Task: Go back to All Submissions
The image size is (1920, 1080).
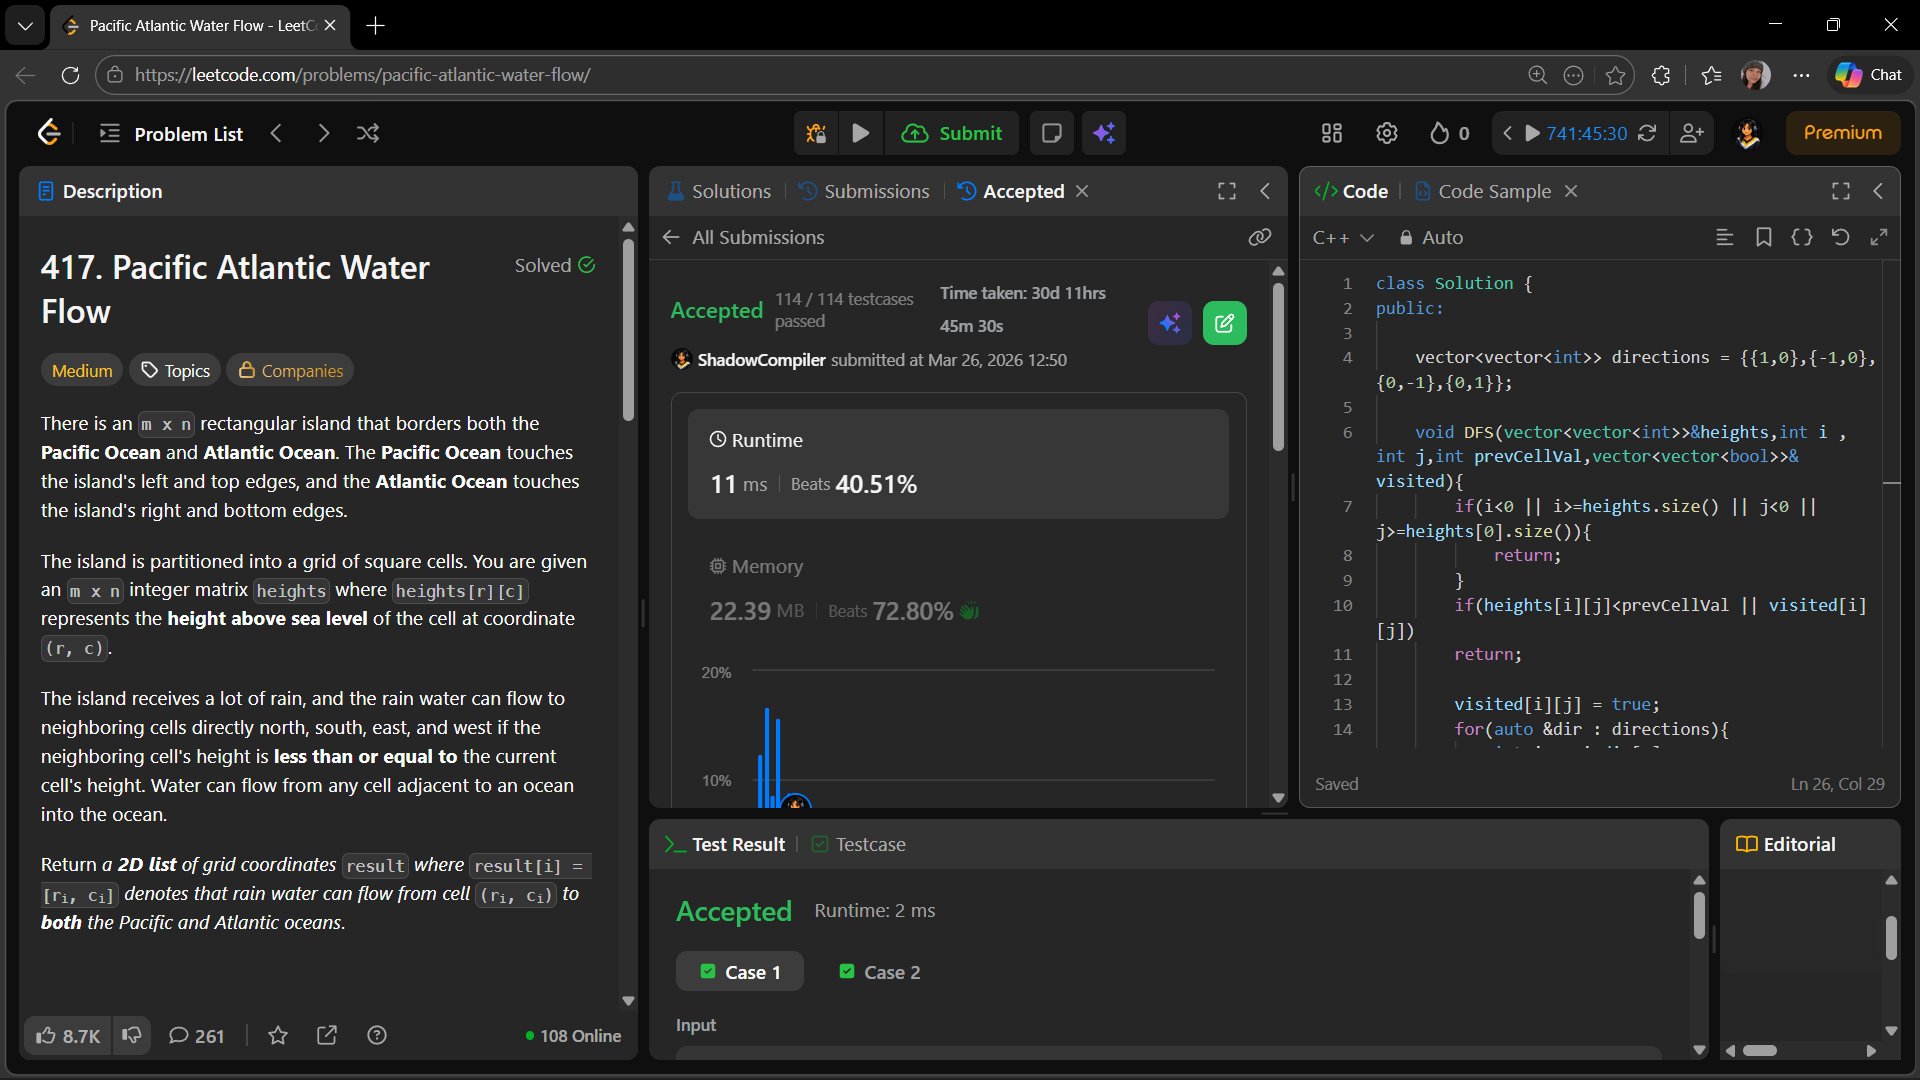Action: click(743, 237)
